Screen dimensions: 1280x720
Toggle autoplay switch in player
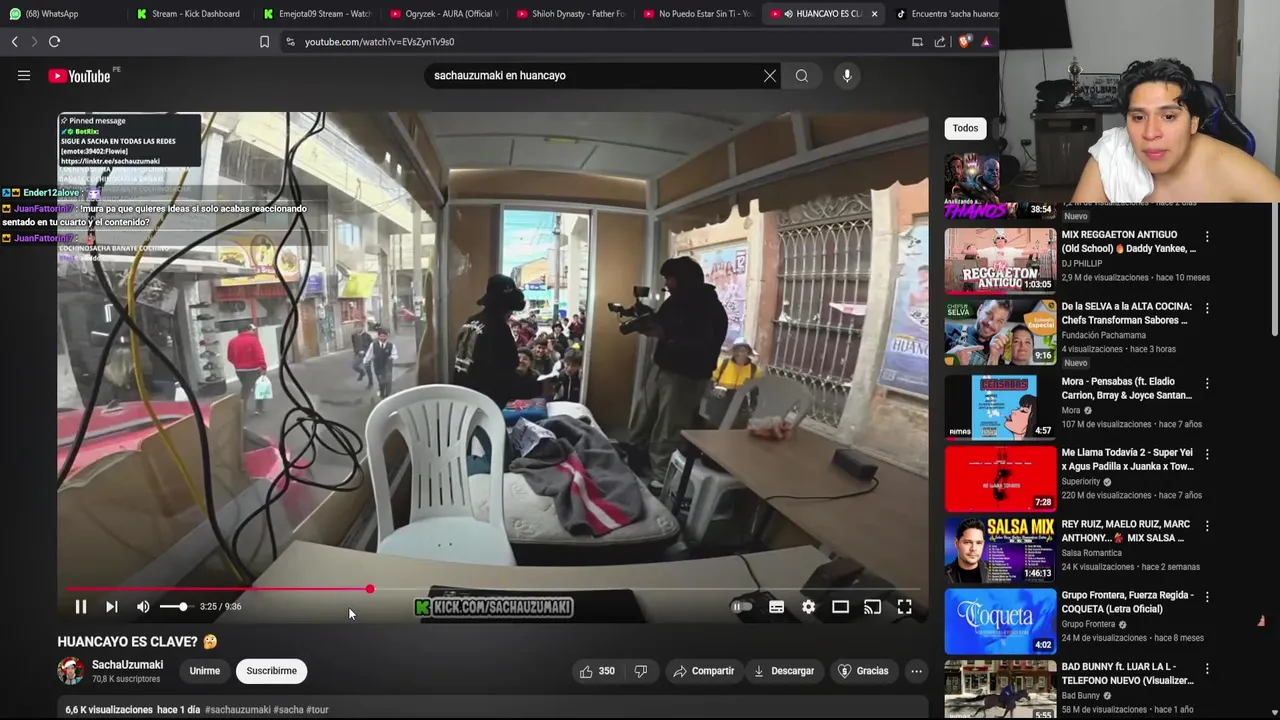point(742,606)
